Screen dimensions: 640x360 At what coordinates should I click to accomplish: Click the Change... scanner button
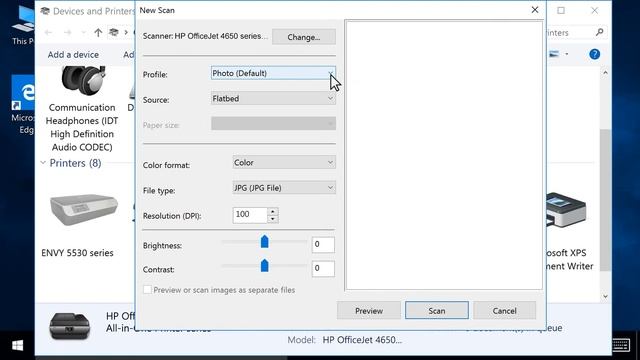pyautogui.click(x=304, y=37)
